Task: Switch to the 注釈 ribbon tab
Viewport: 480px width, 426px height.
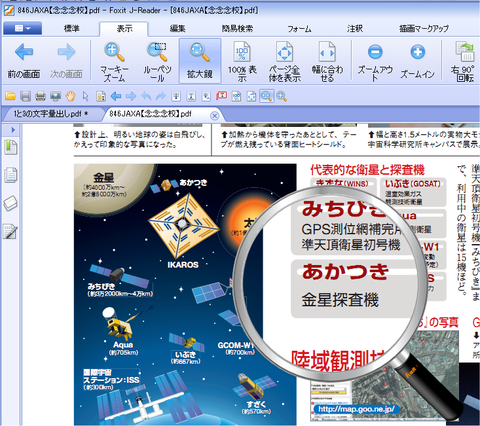Action: tap(355, 29)
